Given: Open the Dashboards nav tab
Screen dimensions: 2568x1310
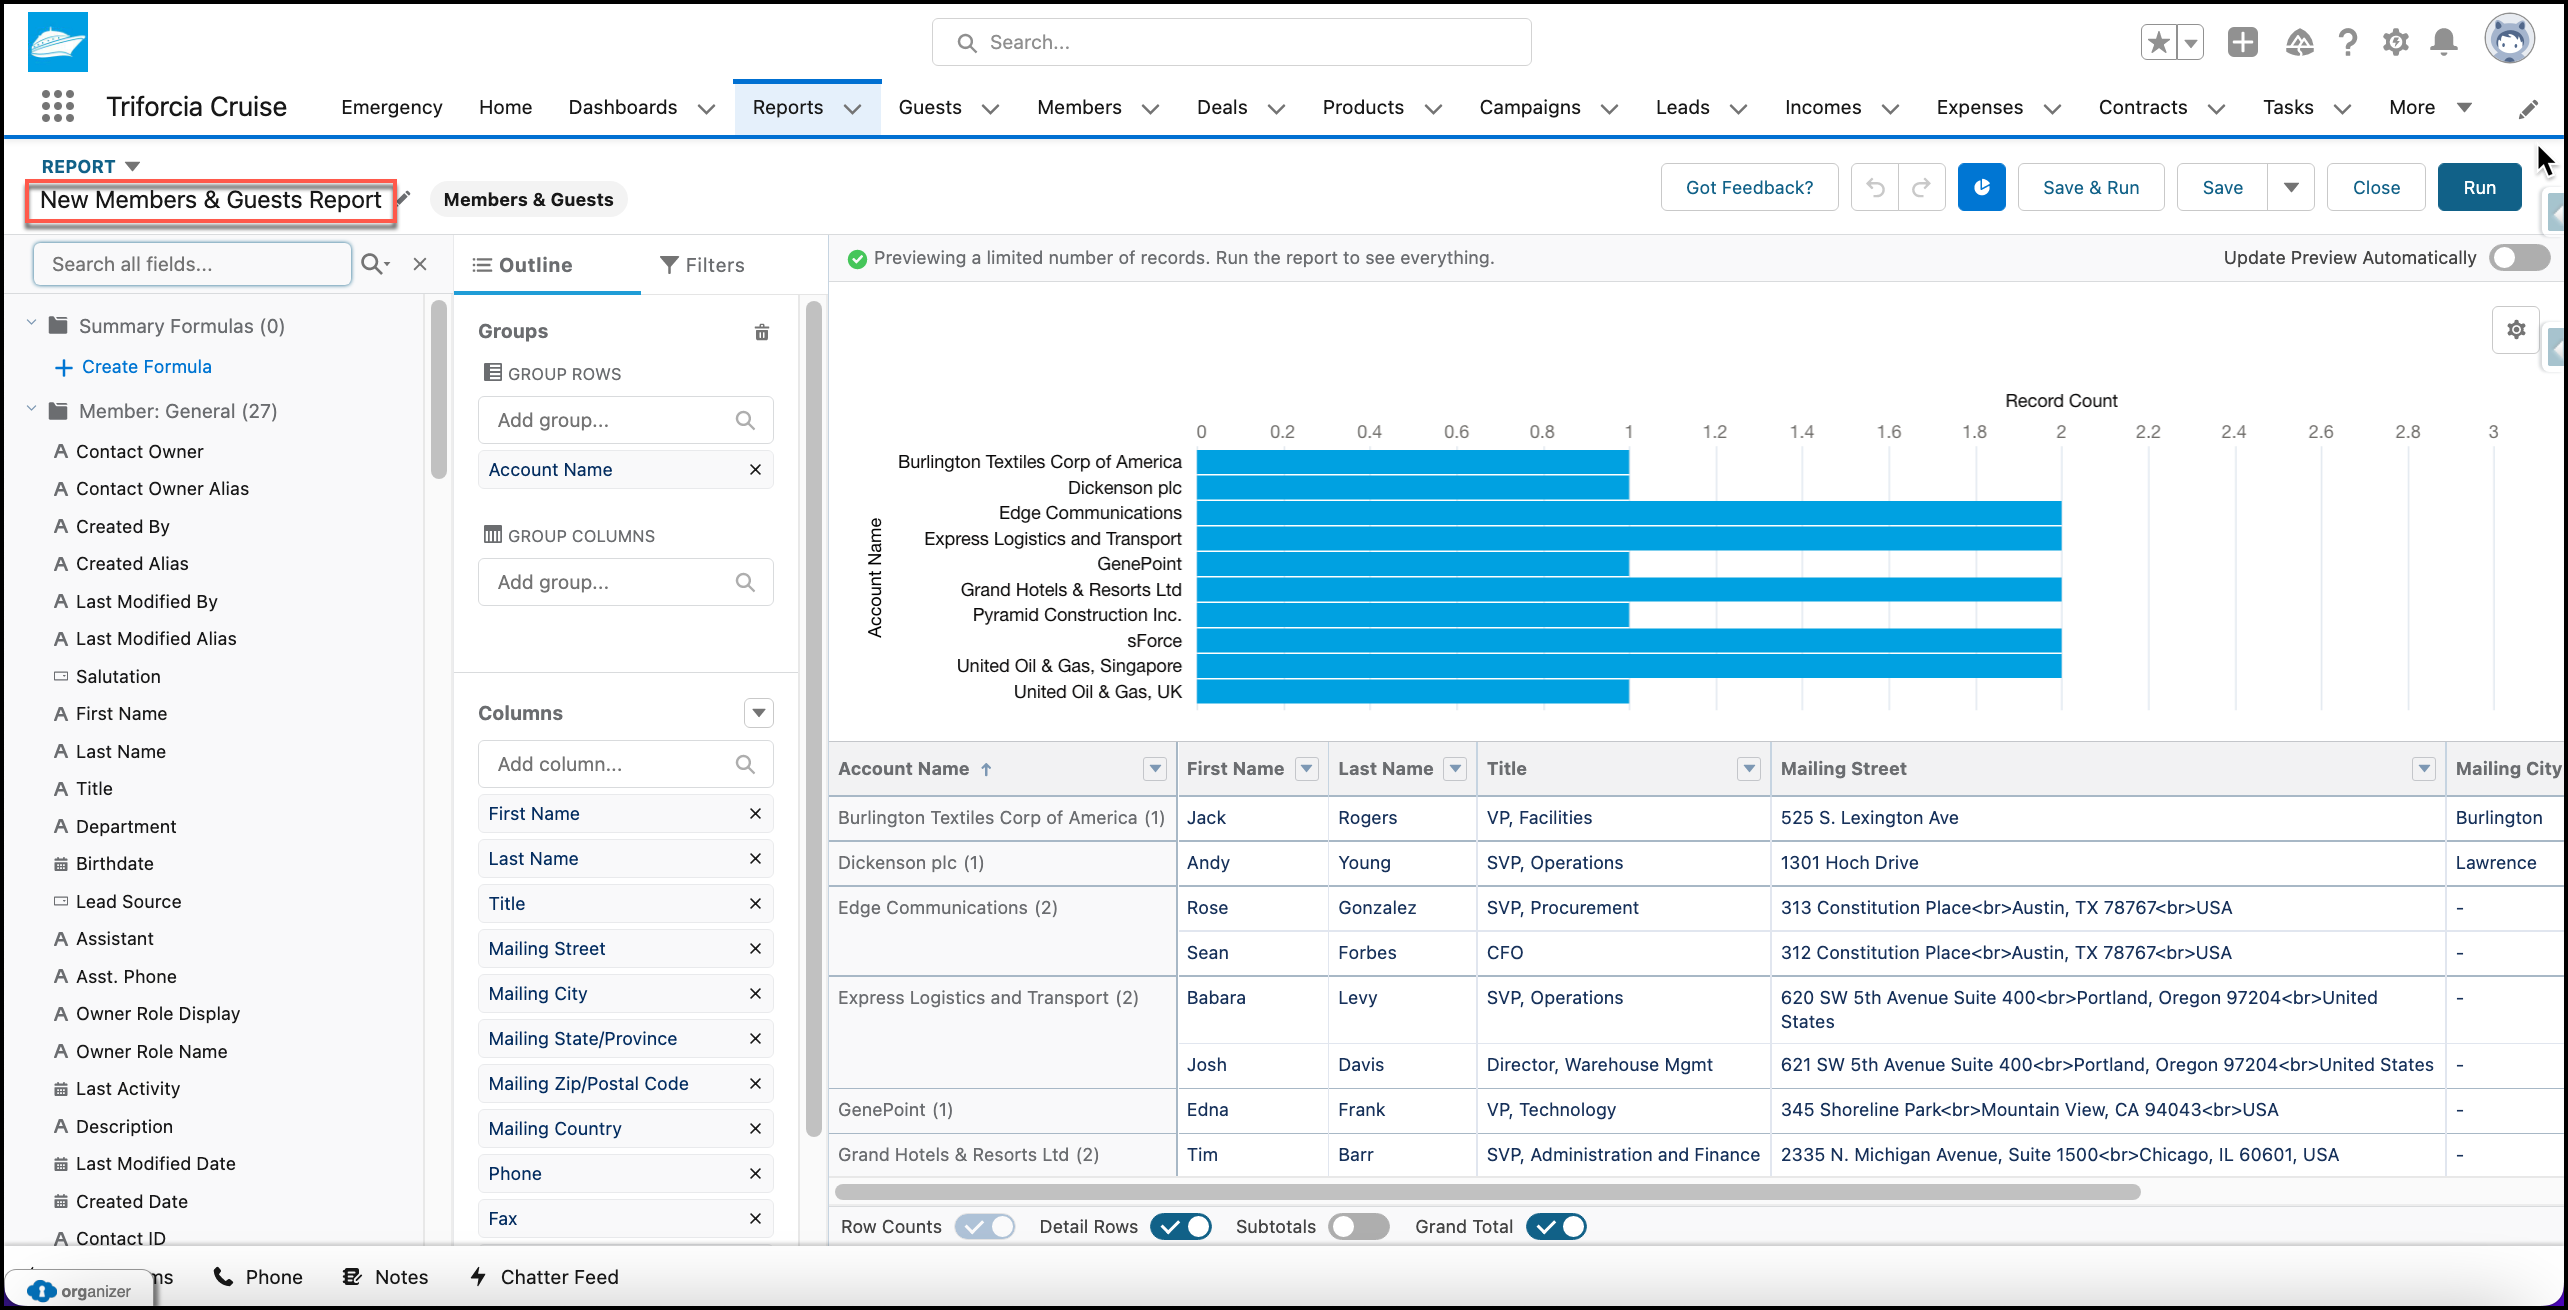Looking at the screenshot, I should (x=623, y=107).
